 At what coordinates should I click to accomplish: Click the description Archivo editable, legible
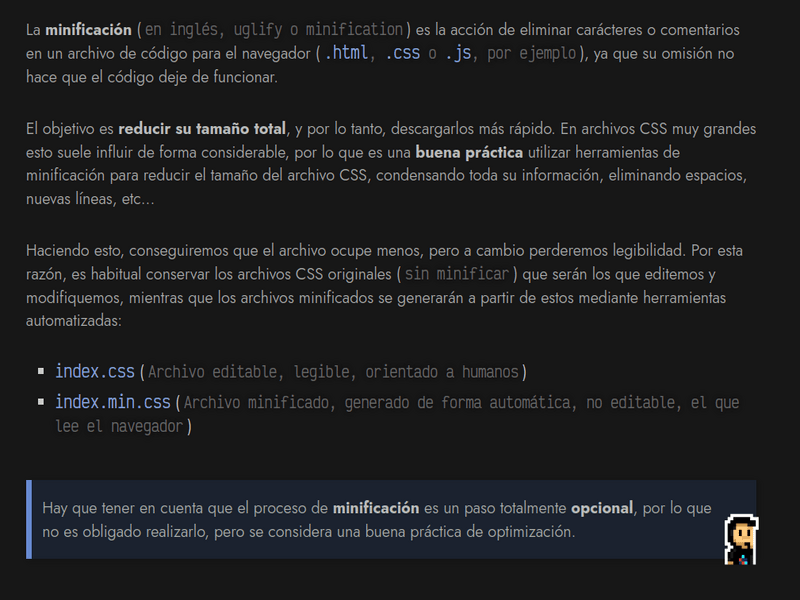pyautogui.click(x=249, y=372)
